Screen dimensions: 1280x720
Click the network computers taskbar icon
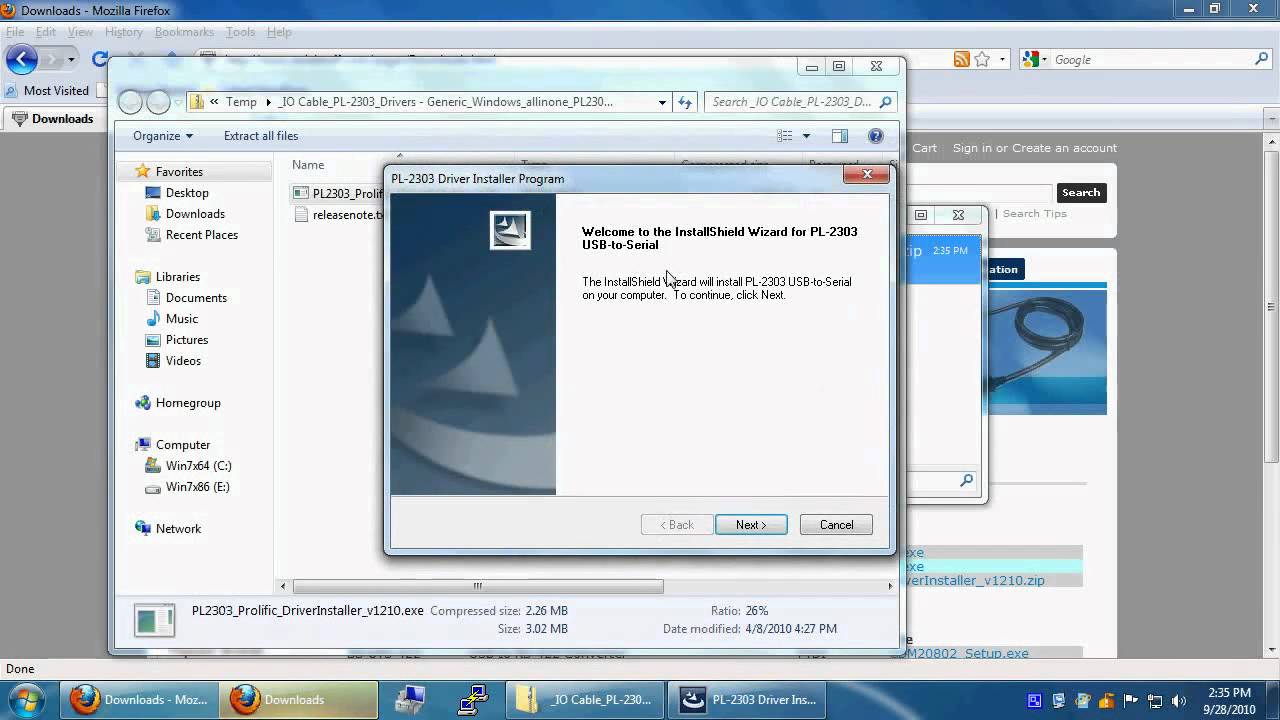point(409,700)
